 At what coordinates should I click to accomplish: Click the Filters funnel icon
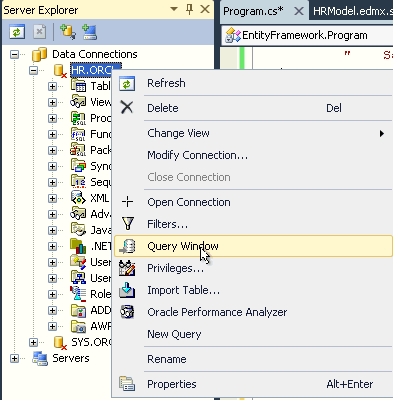128,224
